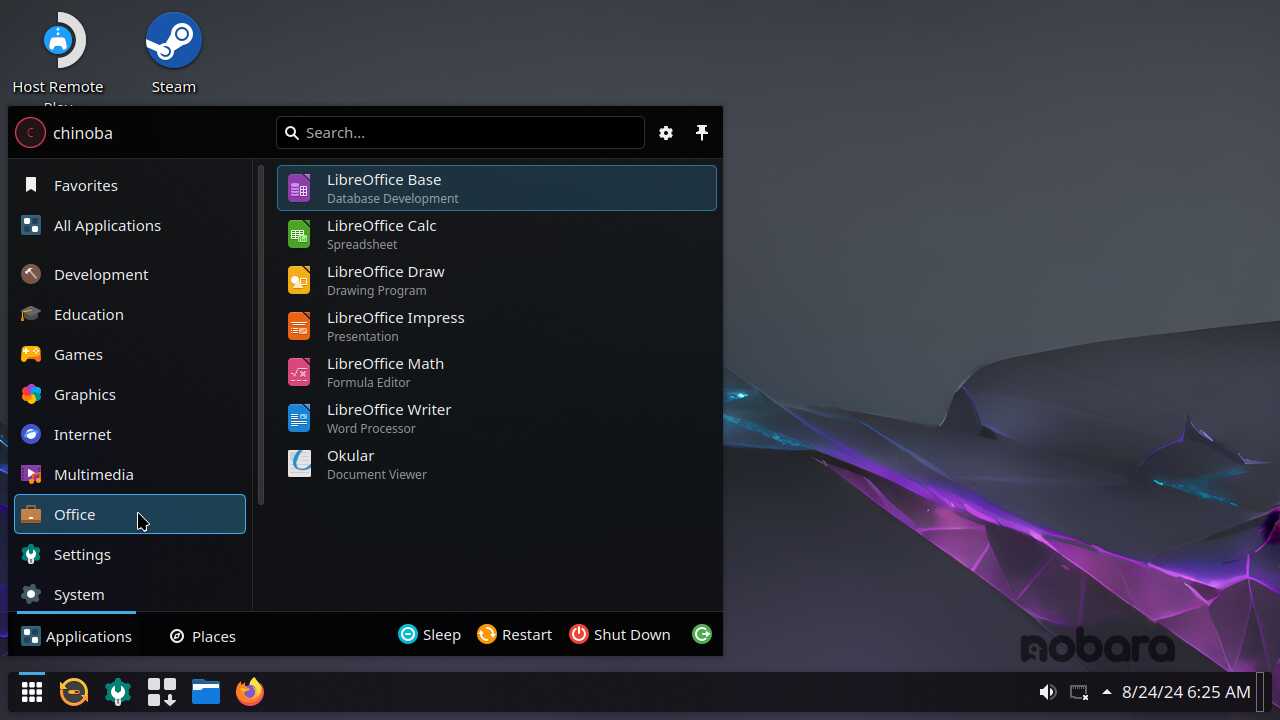Launch LibreOffice Base from the Office list
The width and height of the screenshot is (1280, 720).
[x=496, y=188]
